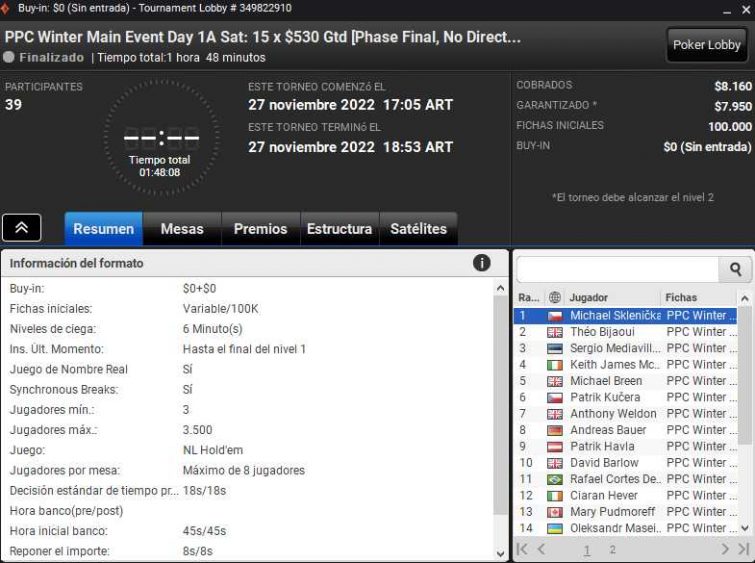This screenshot has width=755, height=563.
Task: Click the flag beside Sergio Mediavill...
Action: coord(555,349)
